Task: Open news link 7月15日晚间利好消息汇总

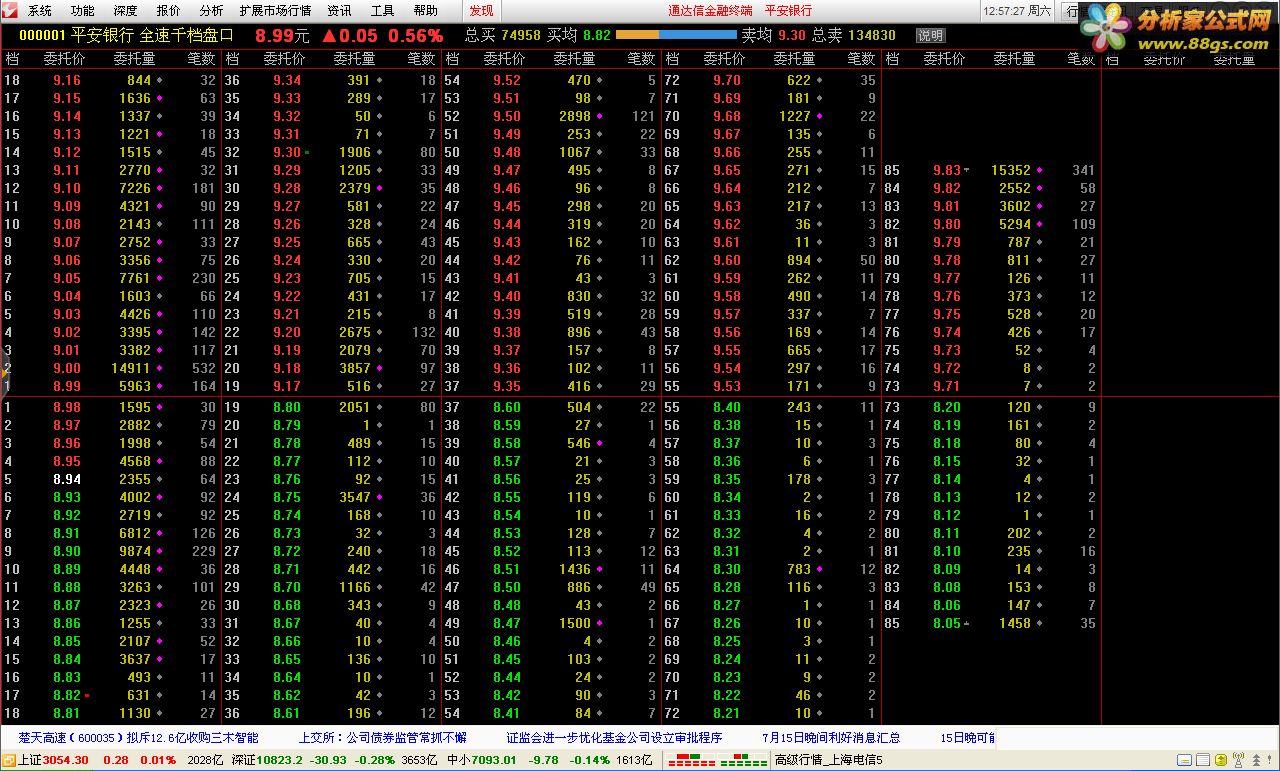Action: coord(831,738)
